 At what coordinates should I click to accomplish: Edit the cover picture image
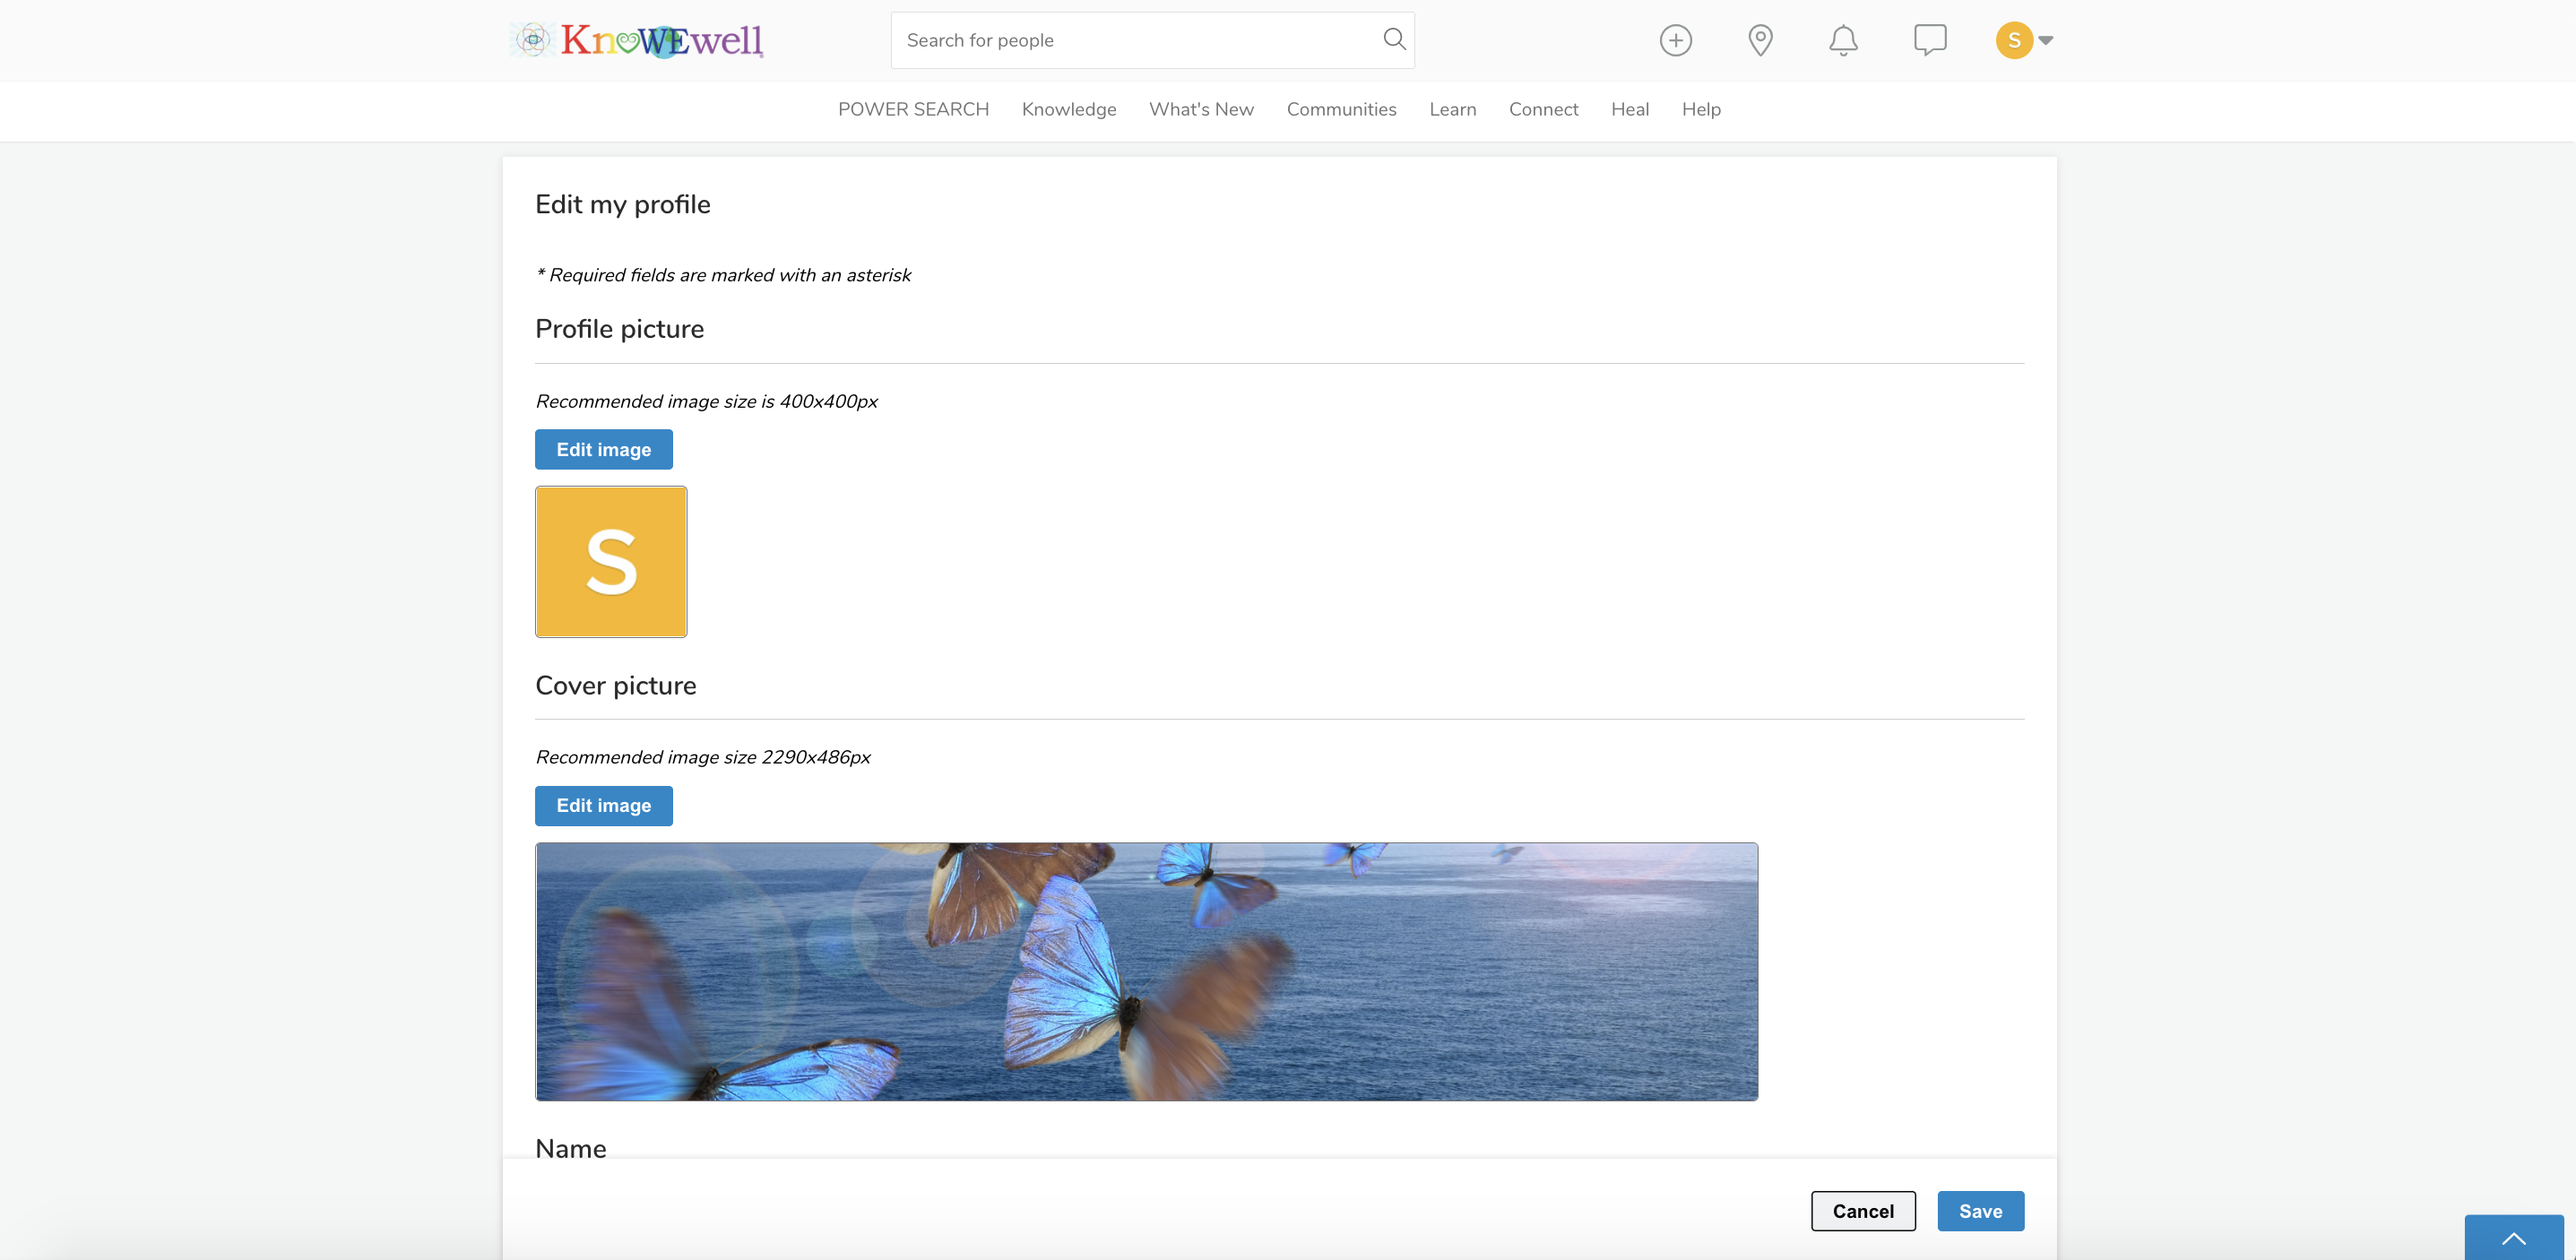(x=603, y=805)
